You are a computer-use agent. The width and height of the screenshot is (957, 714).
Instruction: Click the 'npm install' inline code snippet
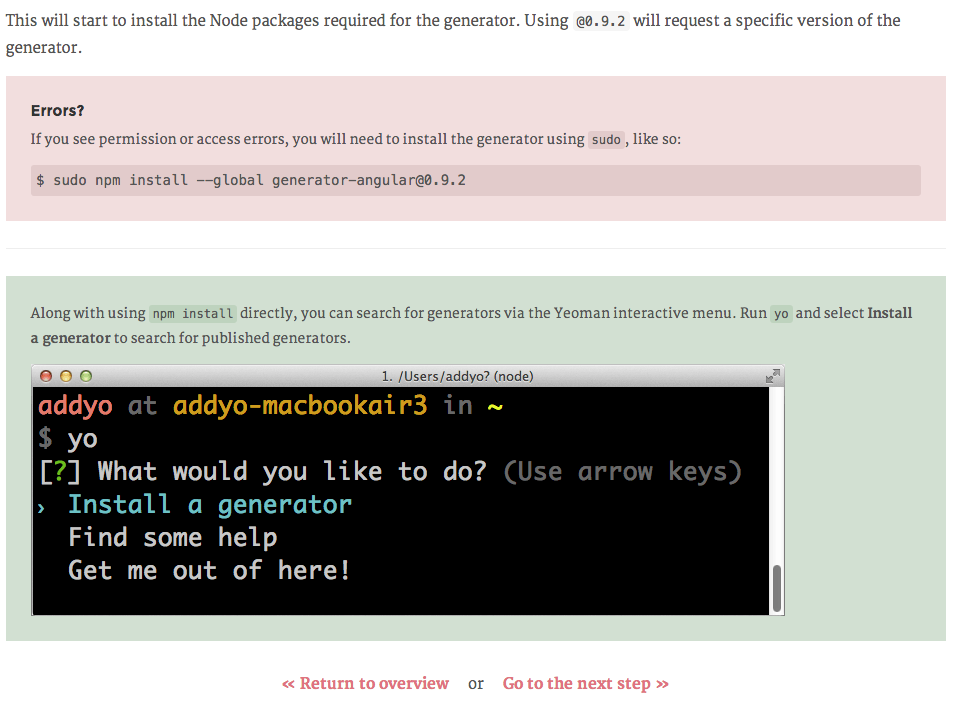[193, 314]
